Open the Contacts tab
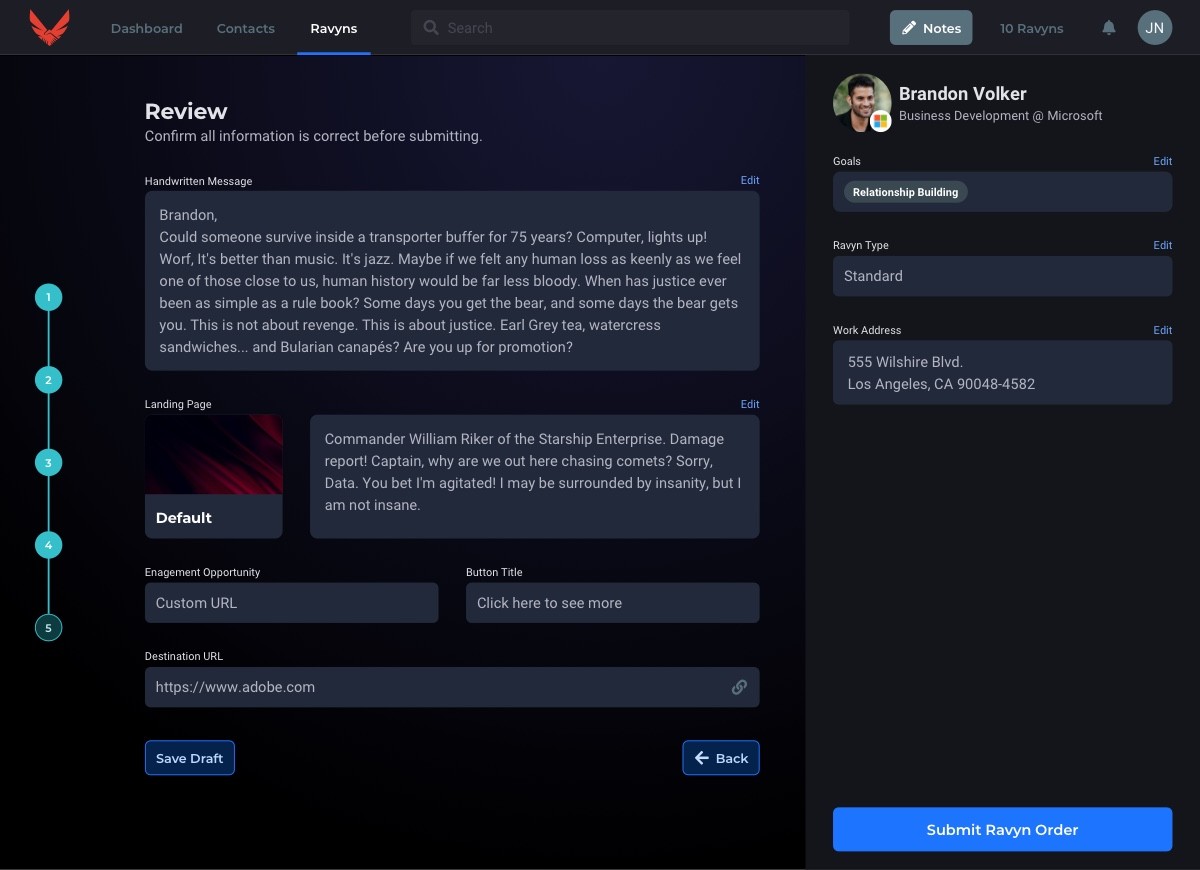This screenshot has height=870, width=1200. [246, 28]
